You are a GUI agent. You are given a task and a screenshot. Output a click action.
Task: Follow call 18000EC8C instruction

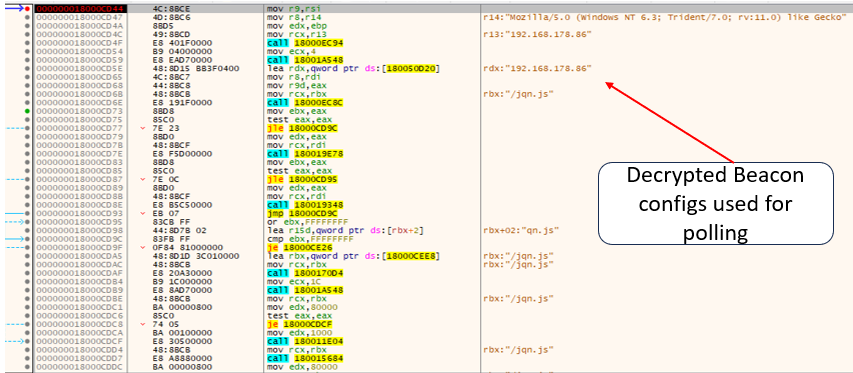coord(305,102)
